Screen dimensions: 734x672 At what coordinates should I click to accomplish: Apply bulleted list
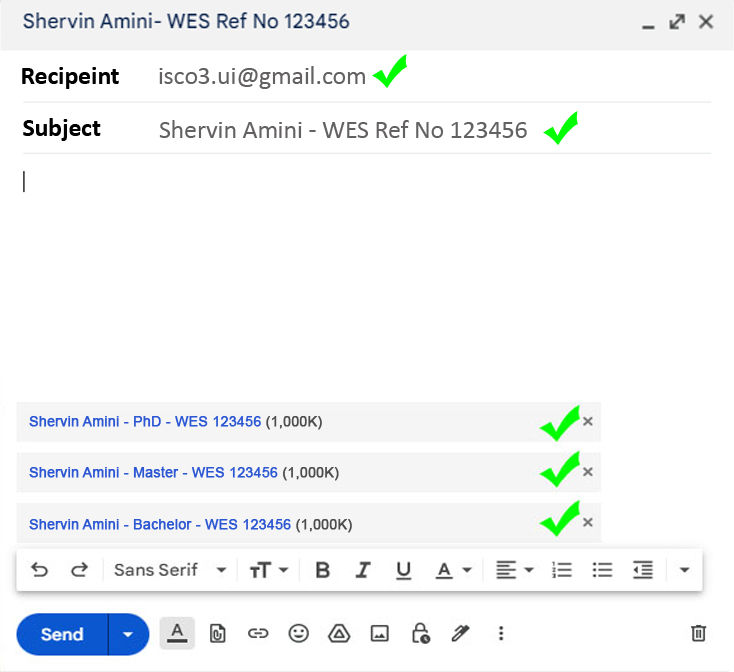click(x=602, y=570)
